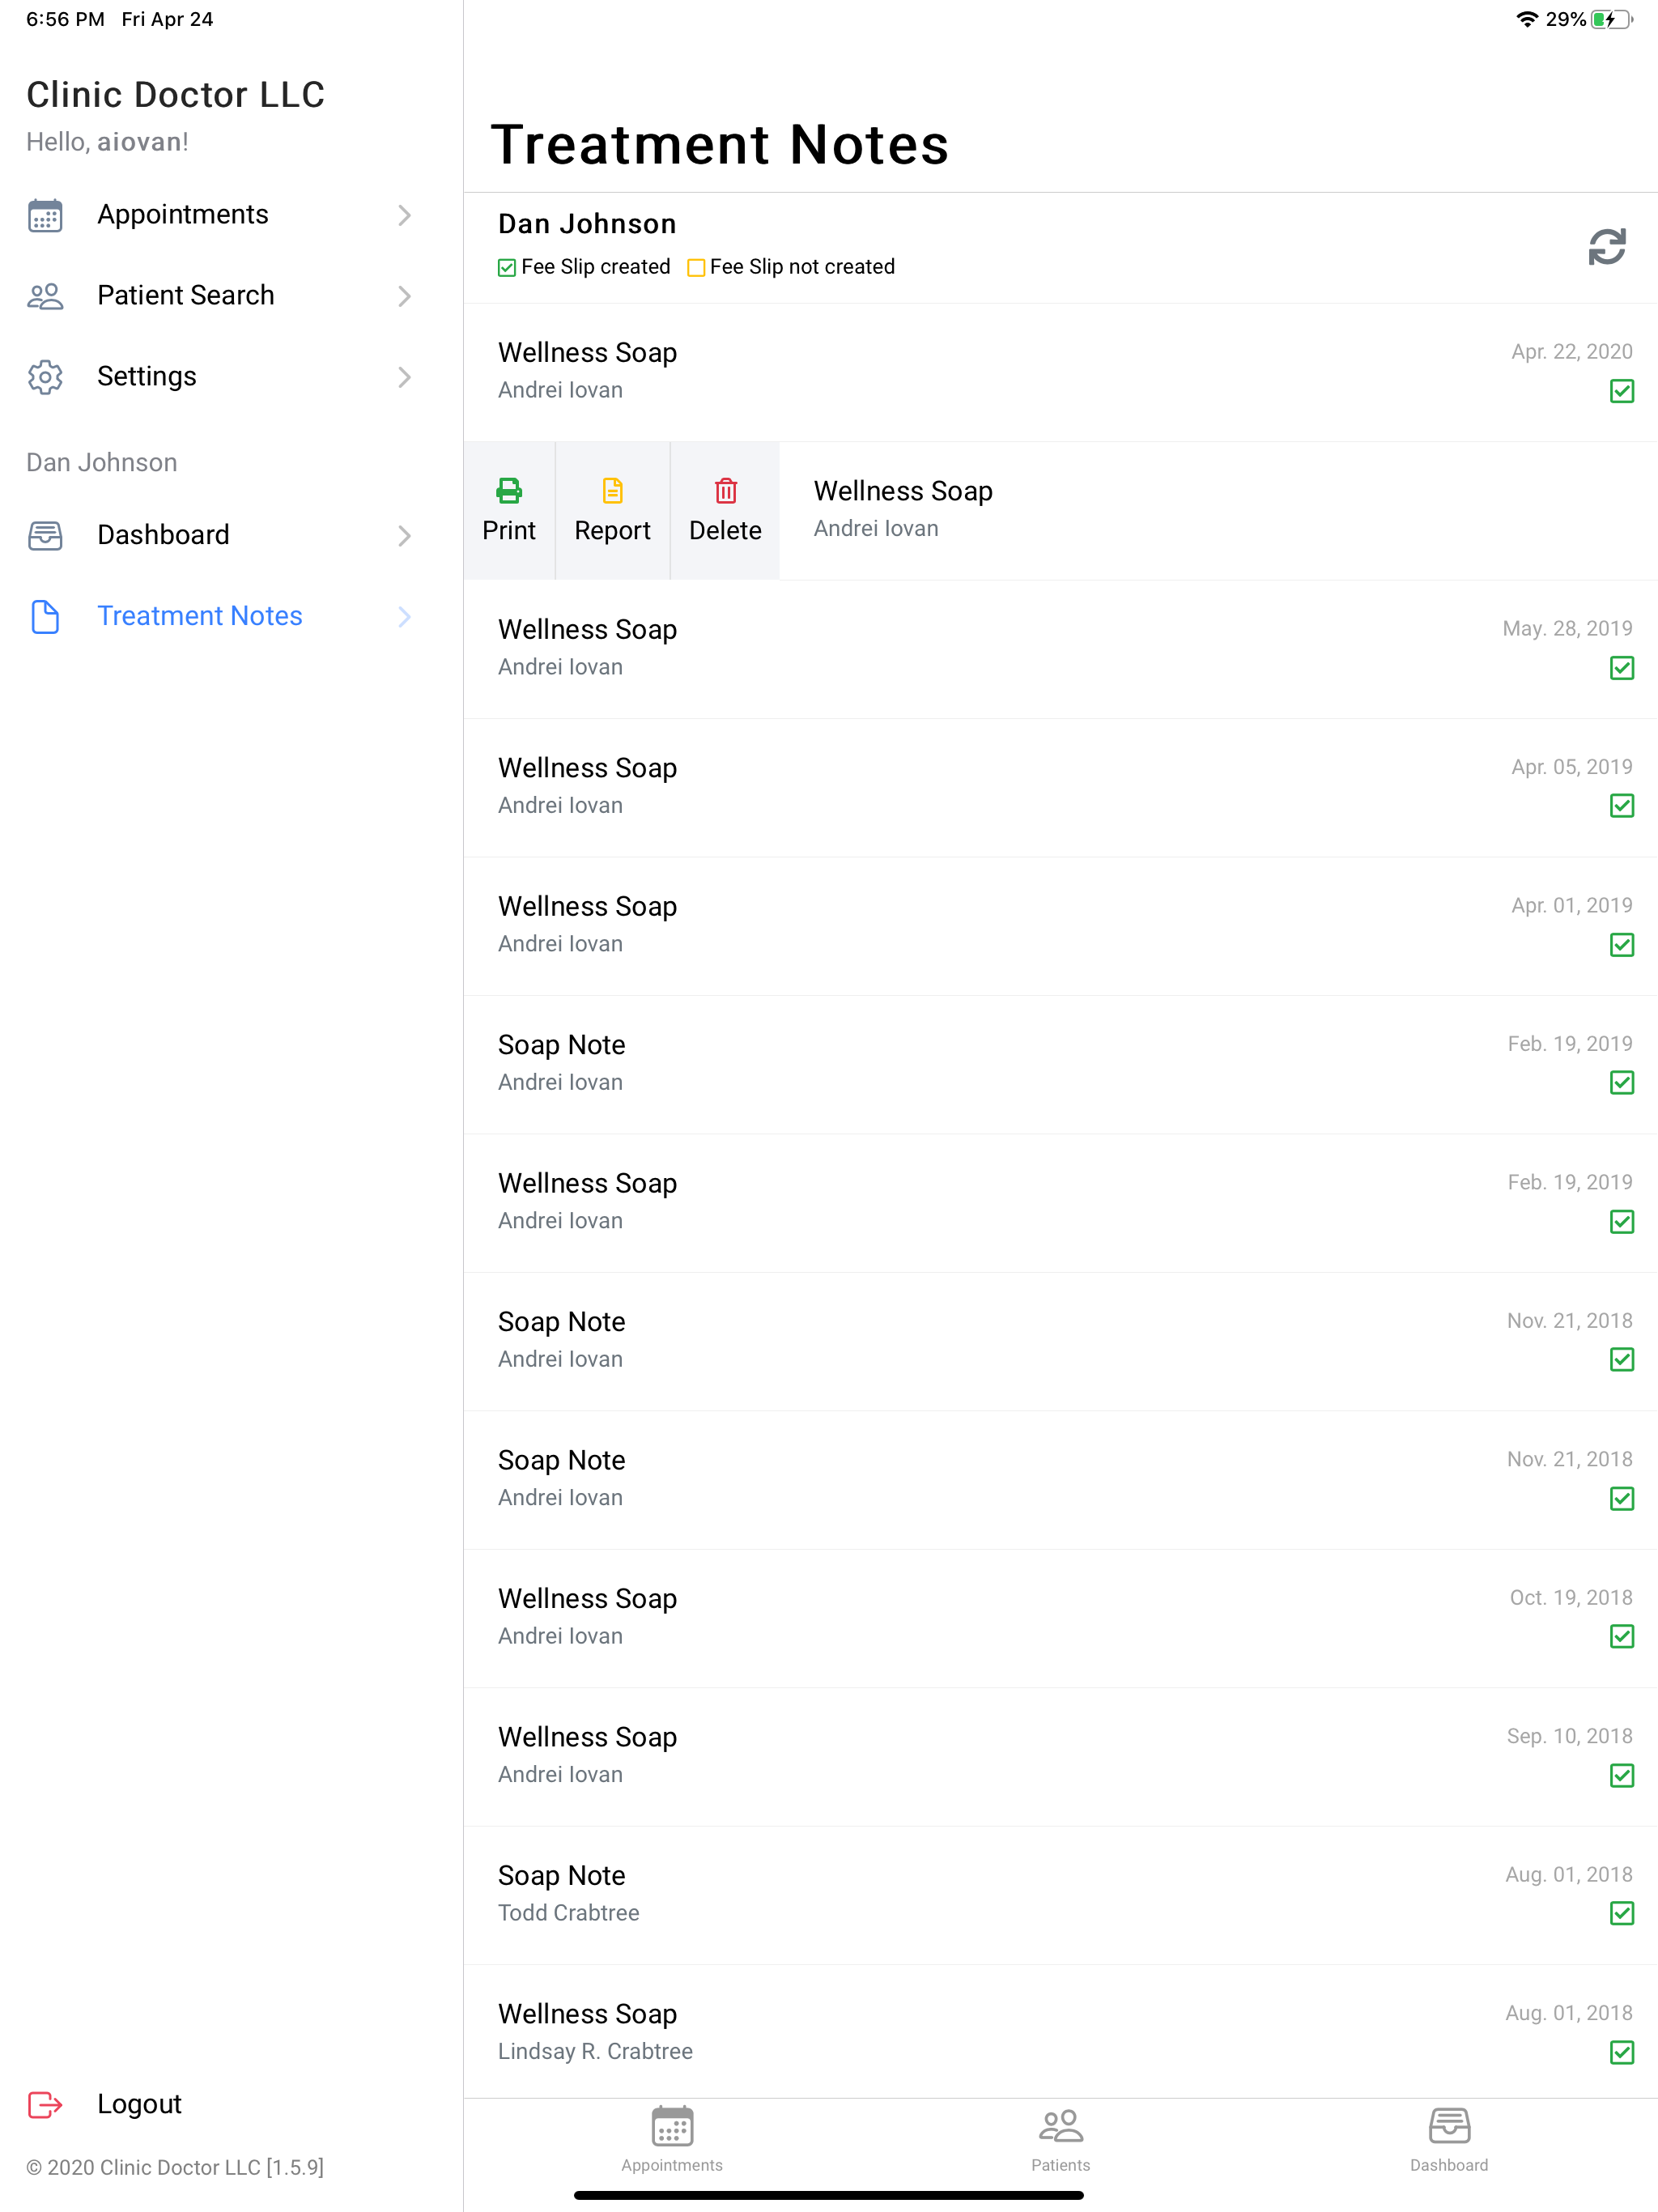Expand Appointments with its chevron
Image resolution: width=1658 pixels, height=2212 pixels.
(404, 215)
